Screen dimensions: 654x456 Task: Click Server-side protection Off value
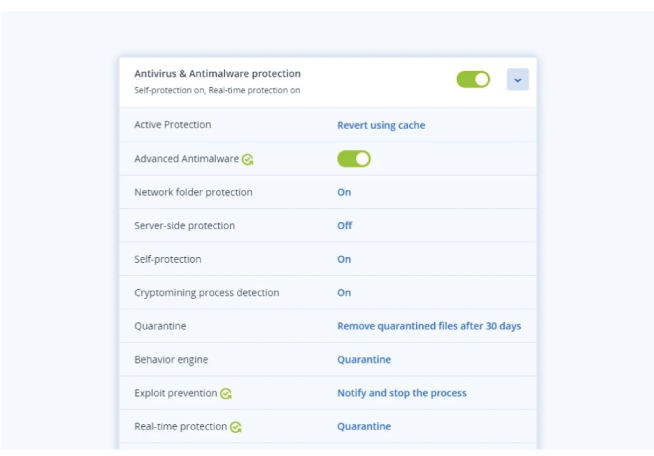(345, 226)
